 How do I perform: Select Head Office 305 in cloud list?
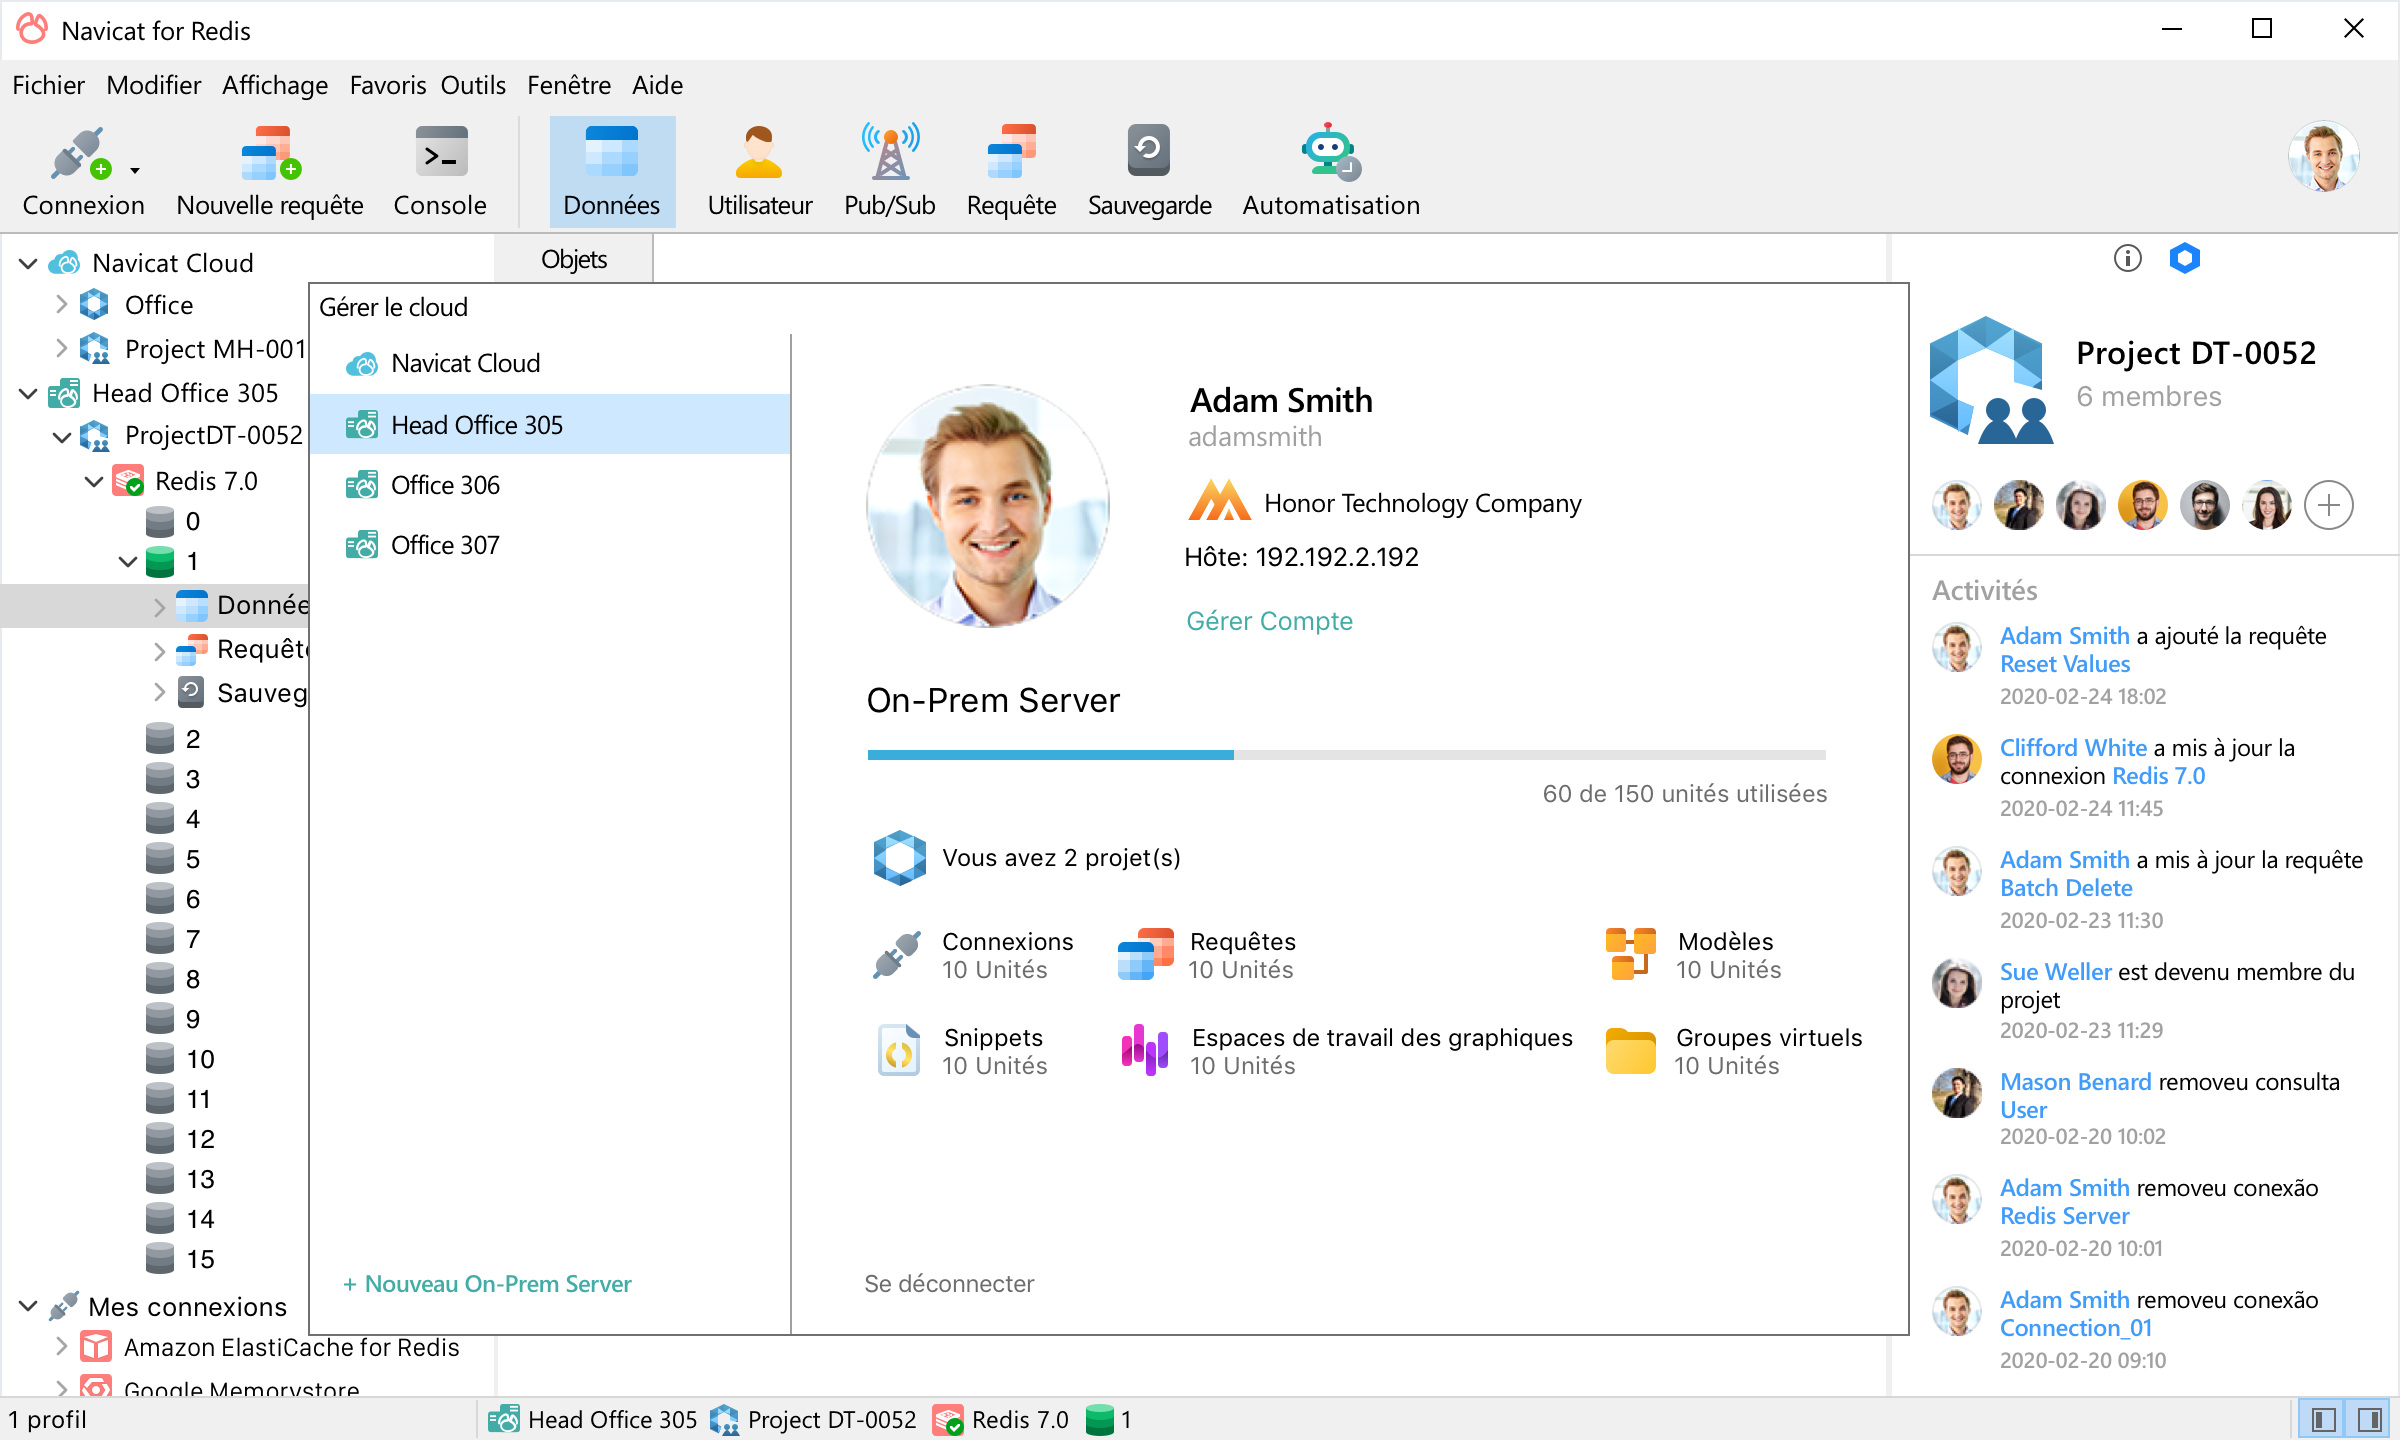(550, 424)
